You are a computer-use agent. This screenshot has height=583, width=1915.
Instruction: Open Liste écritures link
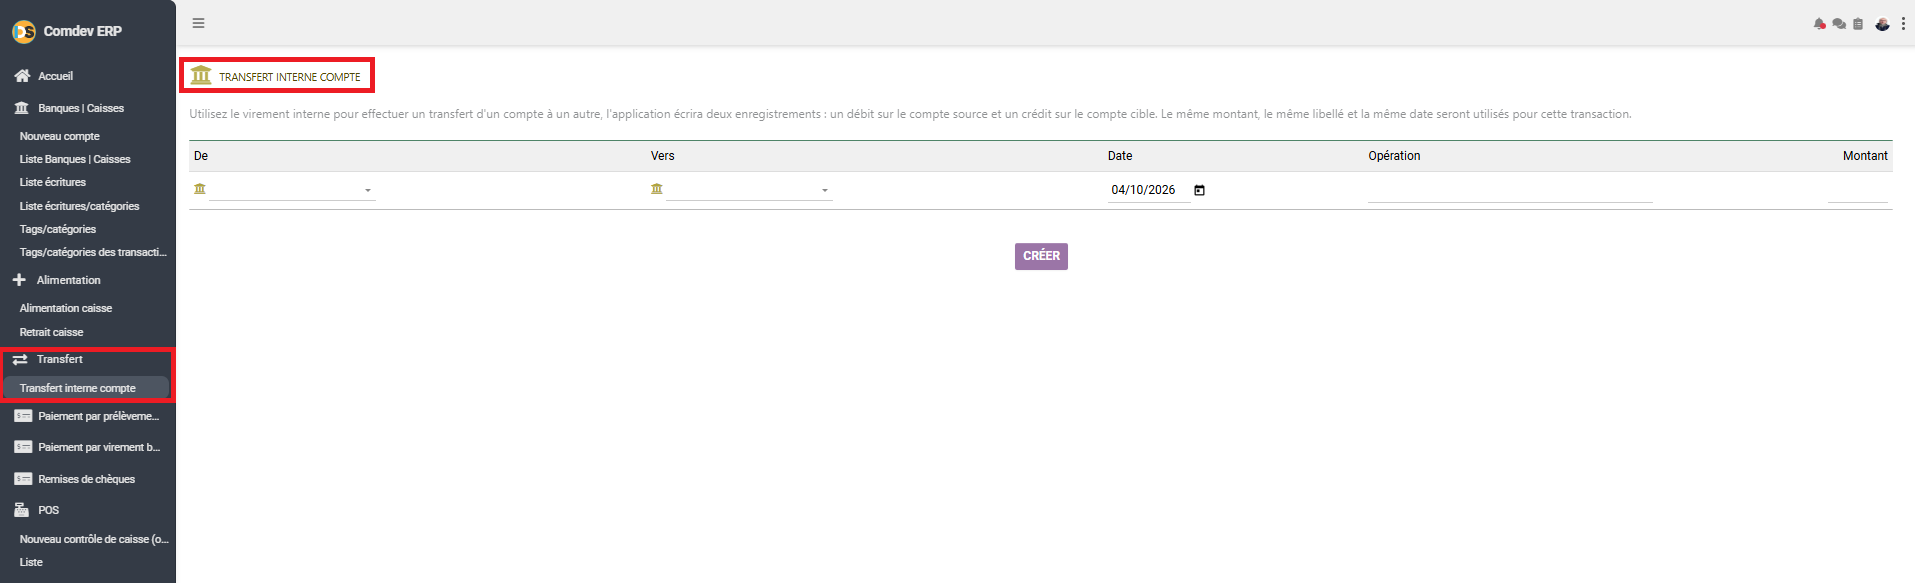point(53,182)
